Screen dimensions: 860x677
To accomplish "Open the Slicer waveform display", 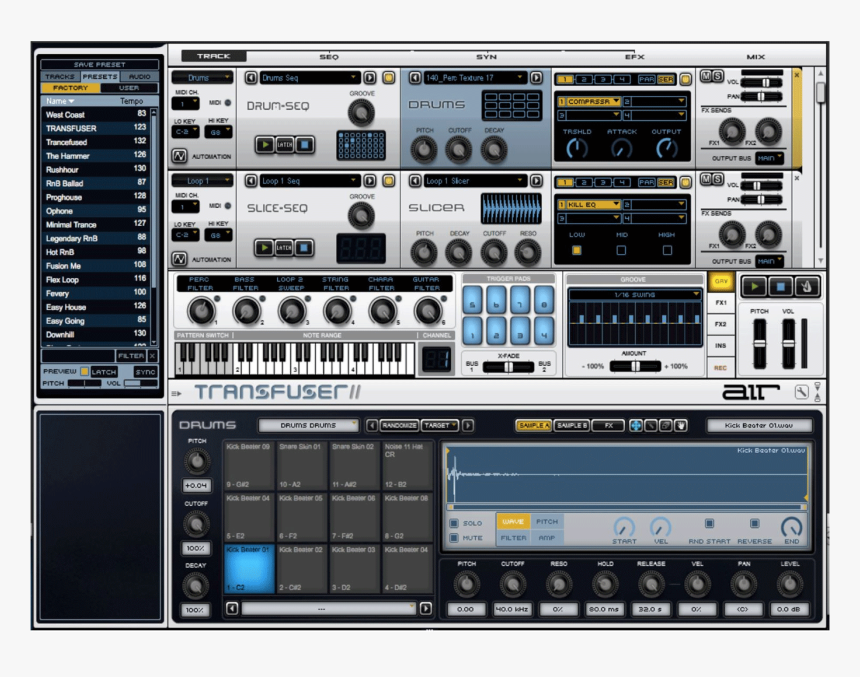I will (x=511, y=208).
